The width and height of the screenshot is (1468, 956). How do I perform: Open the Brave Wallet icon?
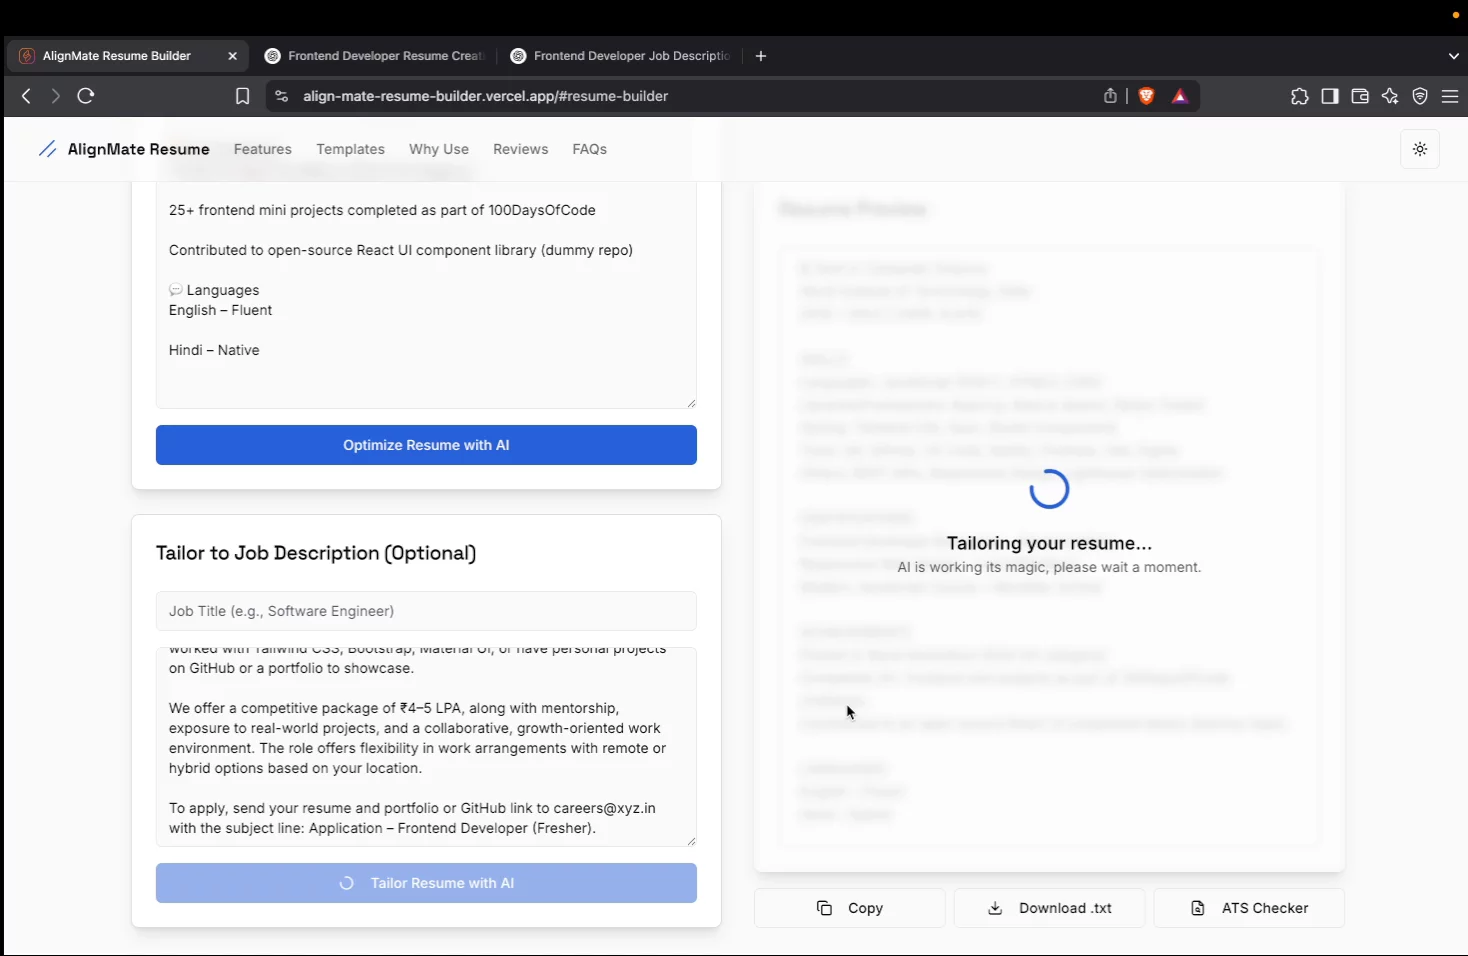pyautogui.click(x=1359, y=96)
